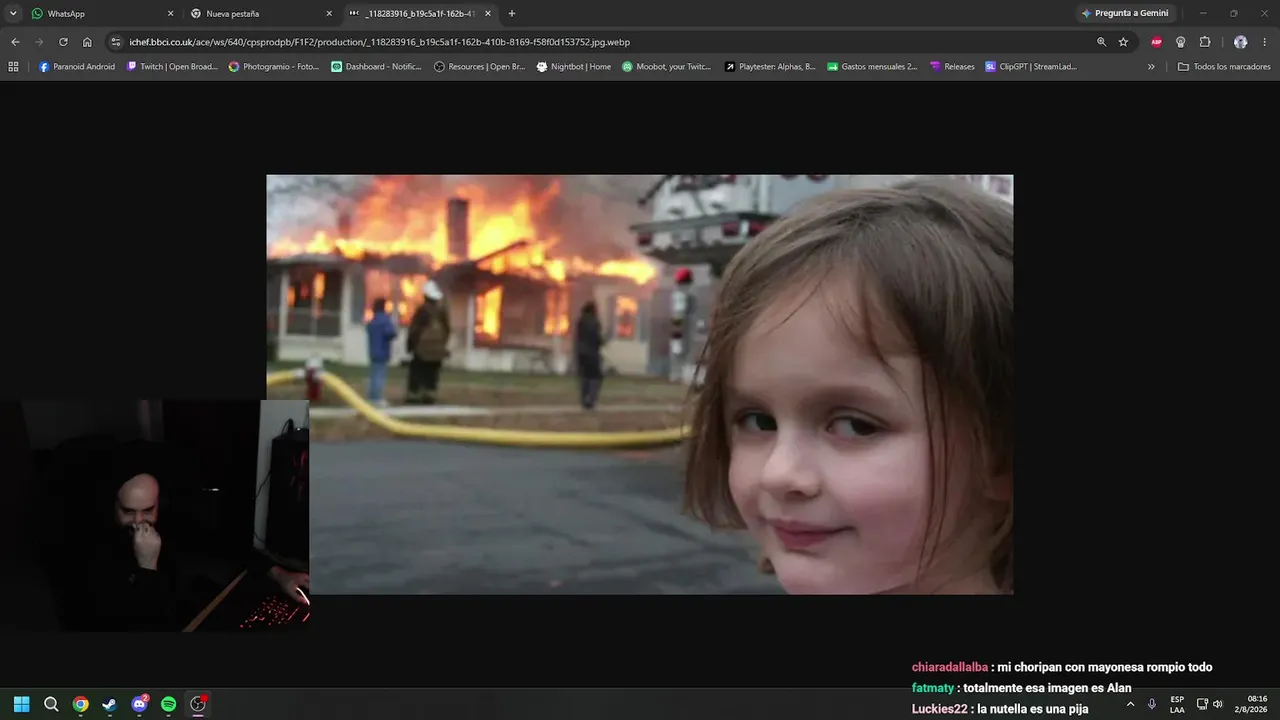This screenshot has height=720, width=1280.
Task: Open the apps grid in the bookmarks bar
Action: point(13,67)
